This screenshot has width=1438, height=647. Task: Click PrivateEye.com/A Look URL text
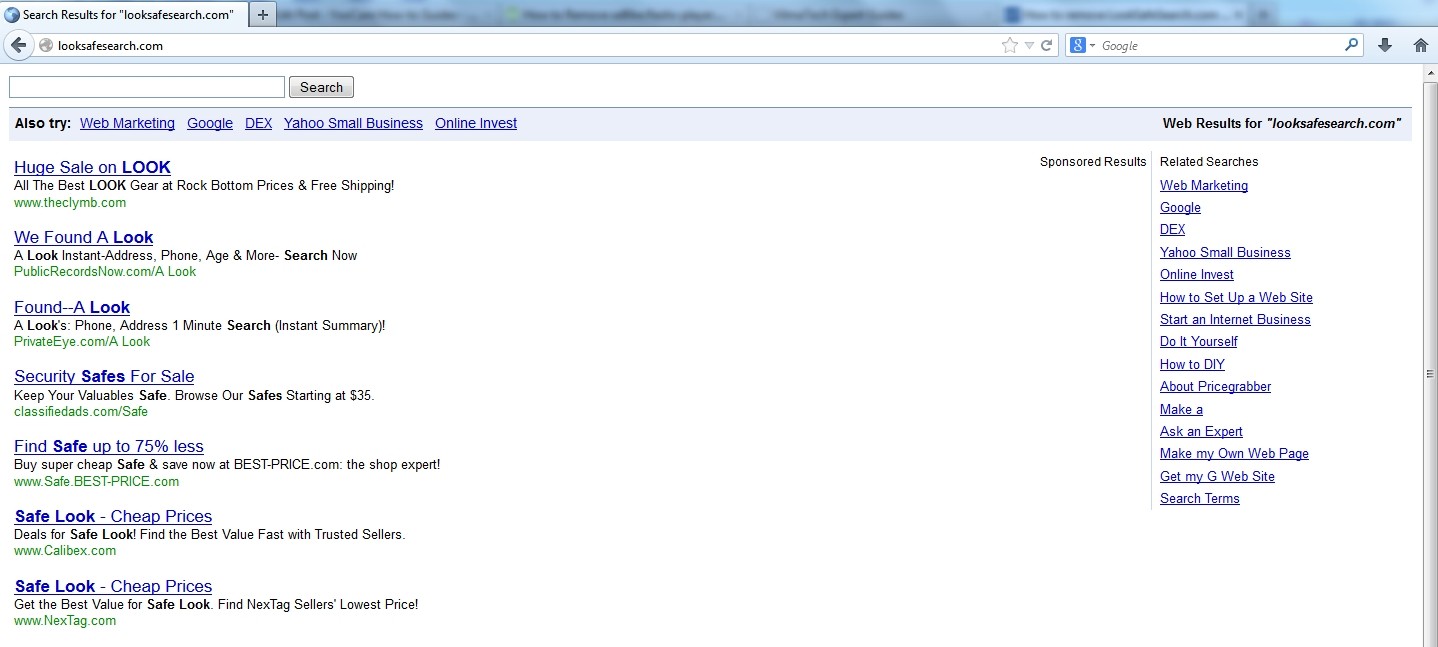[x=82, y=341]
